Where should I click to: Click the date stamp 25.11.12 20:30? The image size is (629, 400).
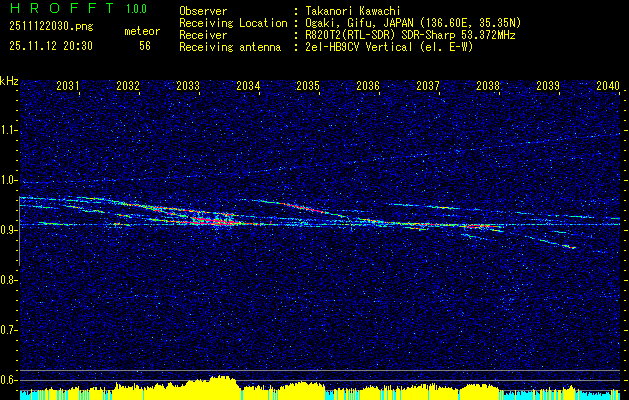[x=51, y=46]
